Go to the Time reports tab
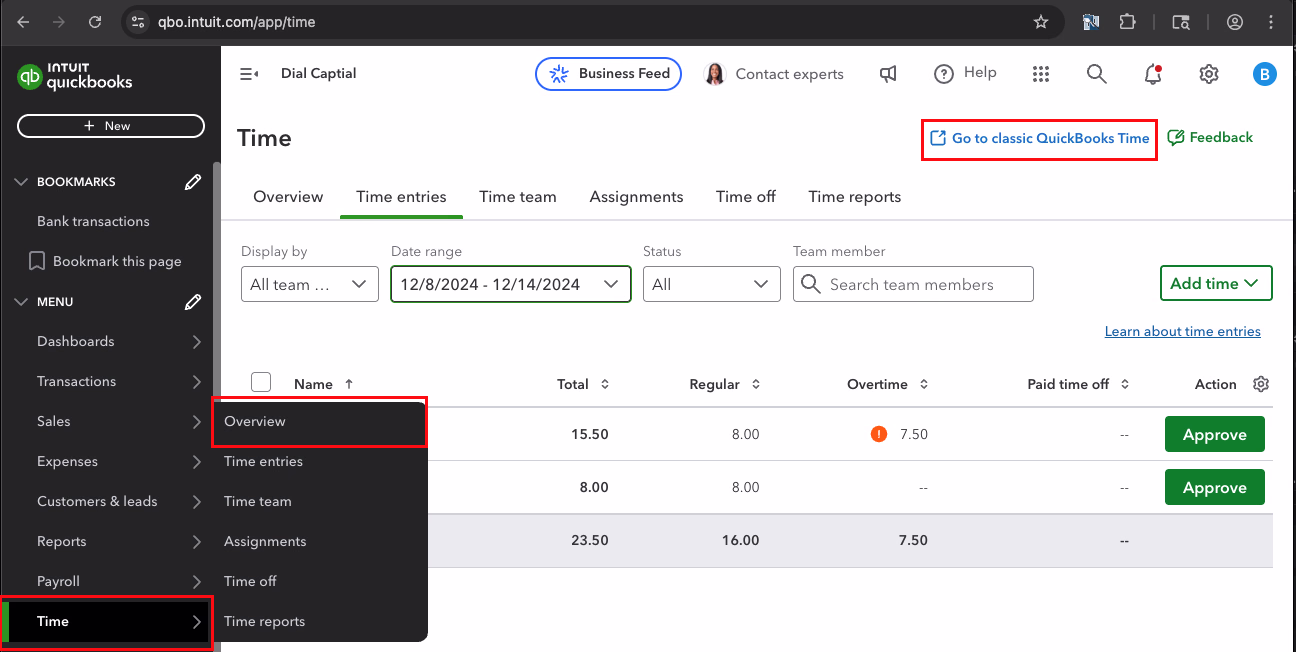The height and width of the screenshot is (652, 1296). click(x=855, y=197)
